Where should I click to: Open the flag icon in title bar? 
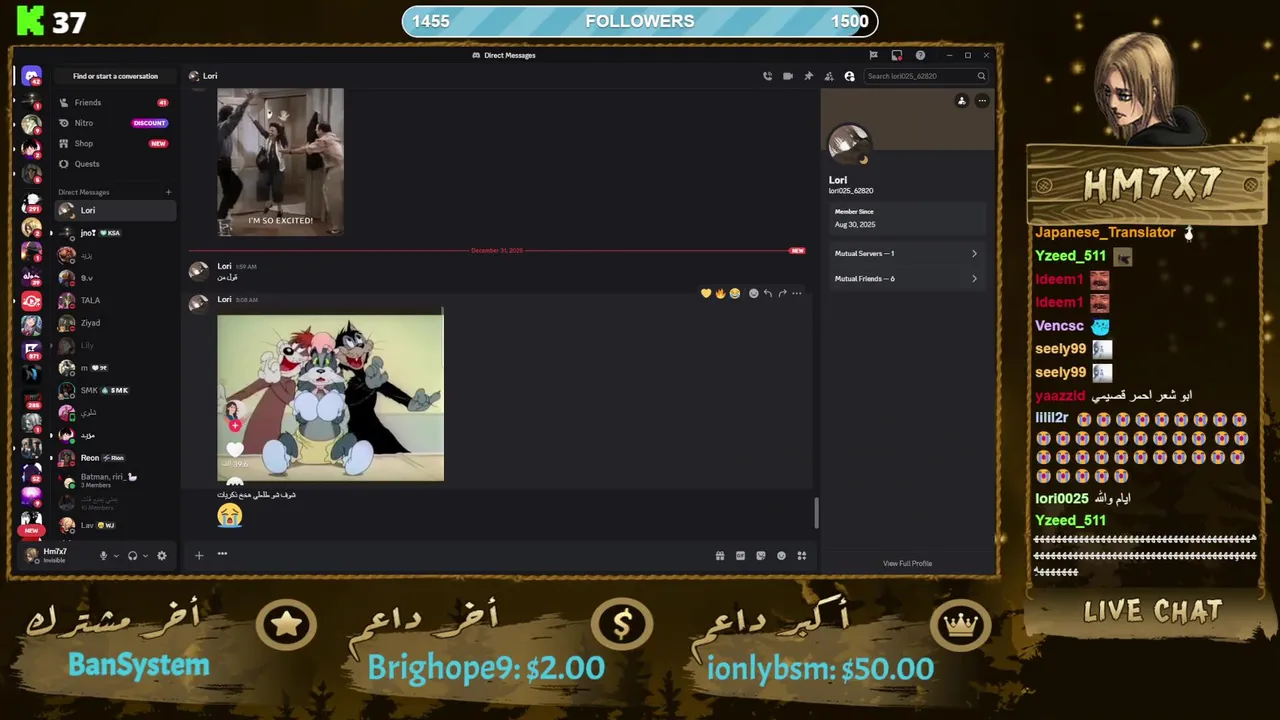coord(873,55)
